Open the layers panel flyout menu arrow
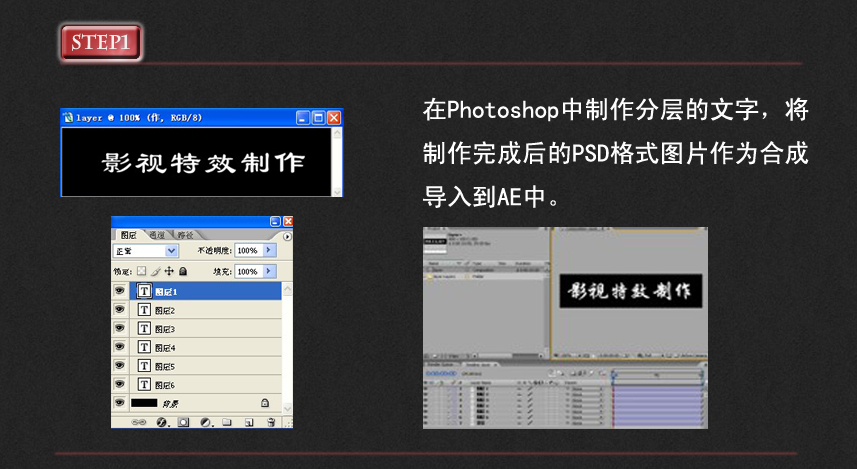This screenshot has height=469, width=857. tap(287, 236)
